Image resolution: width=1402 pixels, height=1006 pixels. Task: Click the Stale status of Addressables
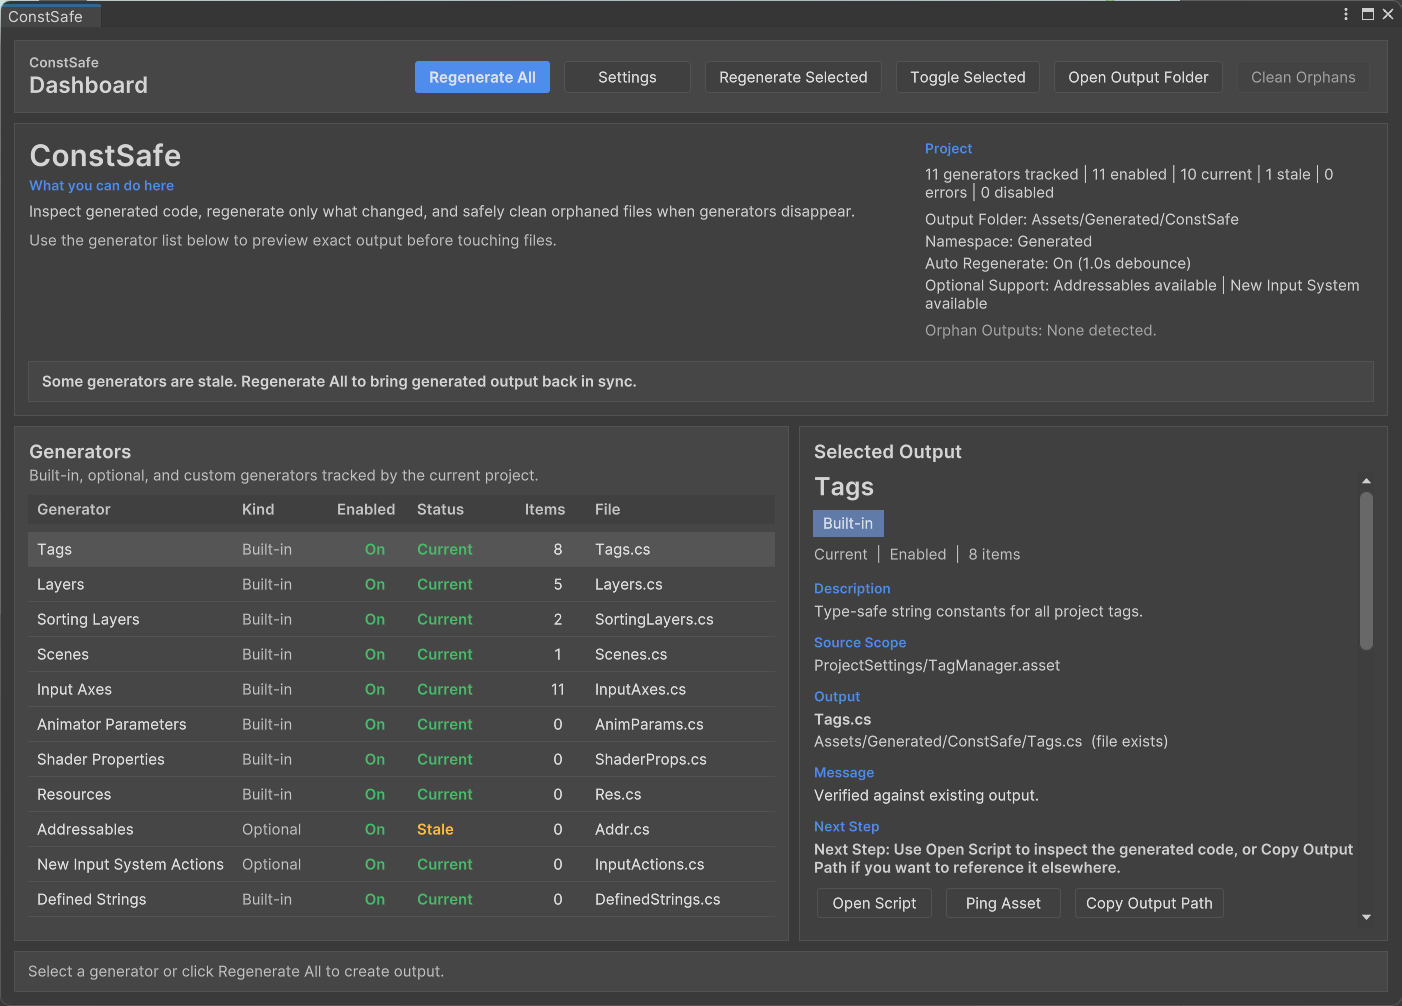click(x=435, y=829)
